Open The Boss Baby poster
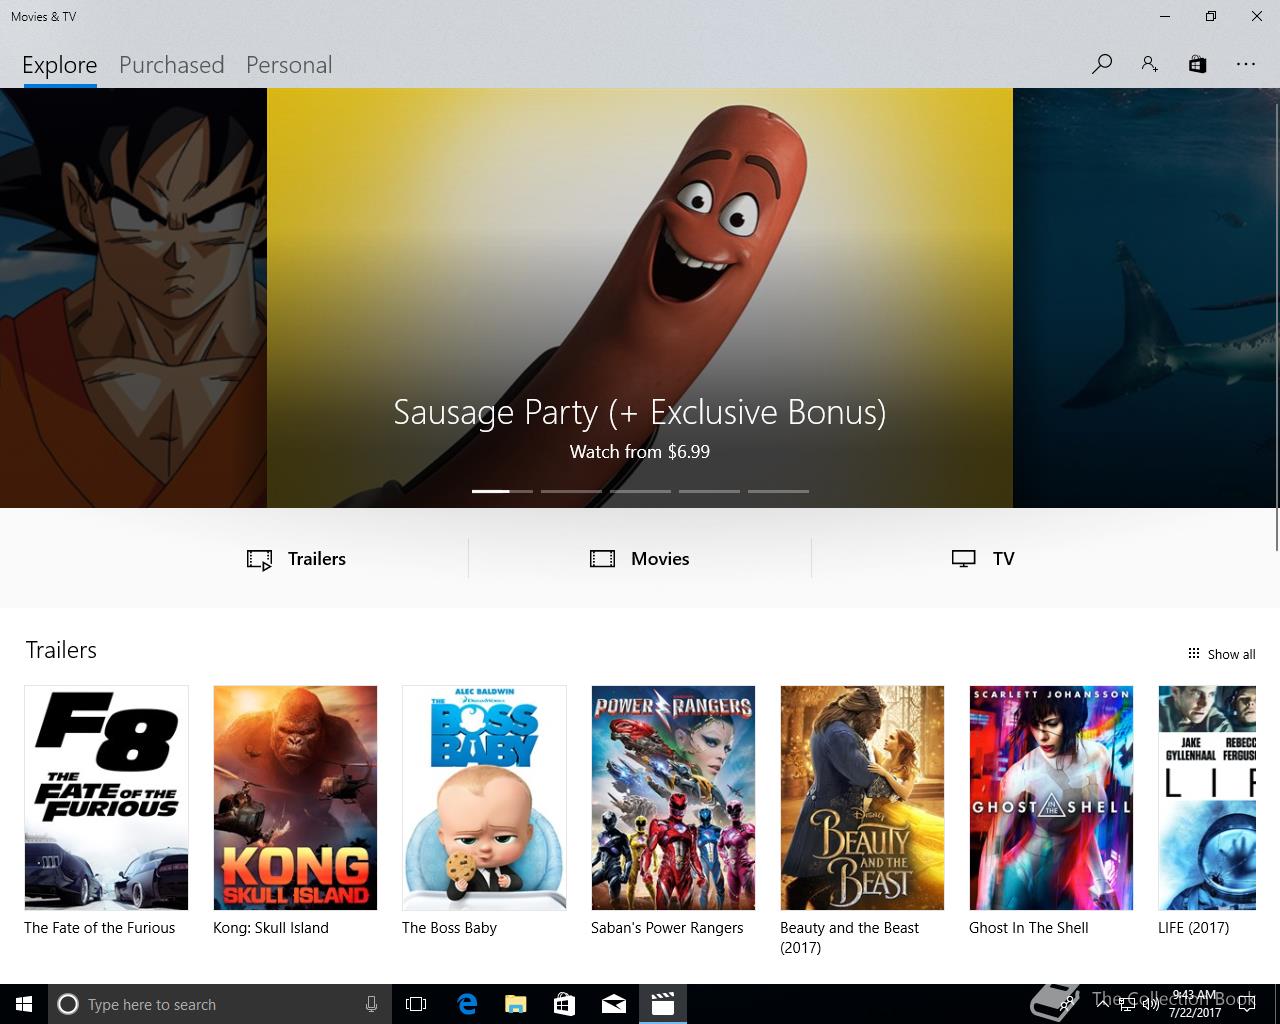Image resolution: width=1280 pixels, height=1024 pixels. (x=484, y=798)
